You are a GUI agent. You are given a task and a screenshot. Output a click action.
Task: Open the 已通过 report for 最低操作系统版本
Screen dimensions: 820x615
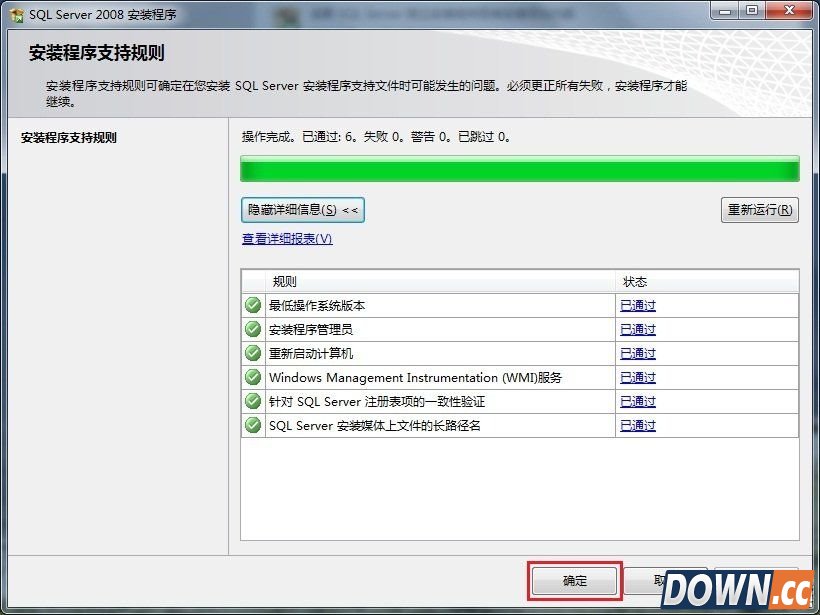[637, 305]
